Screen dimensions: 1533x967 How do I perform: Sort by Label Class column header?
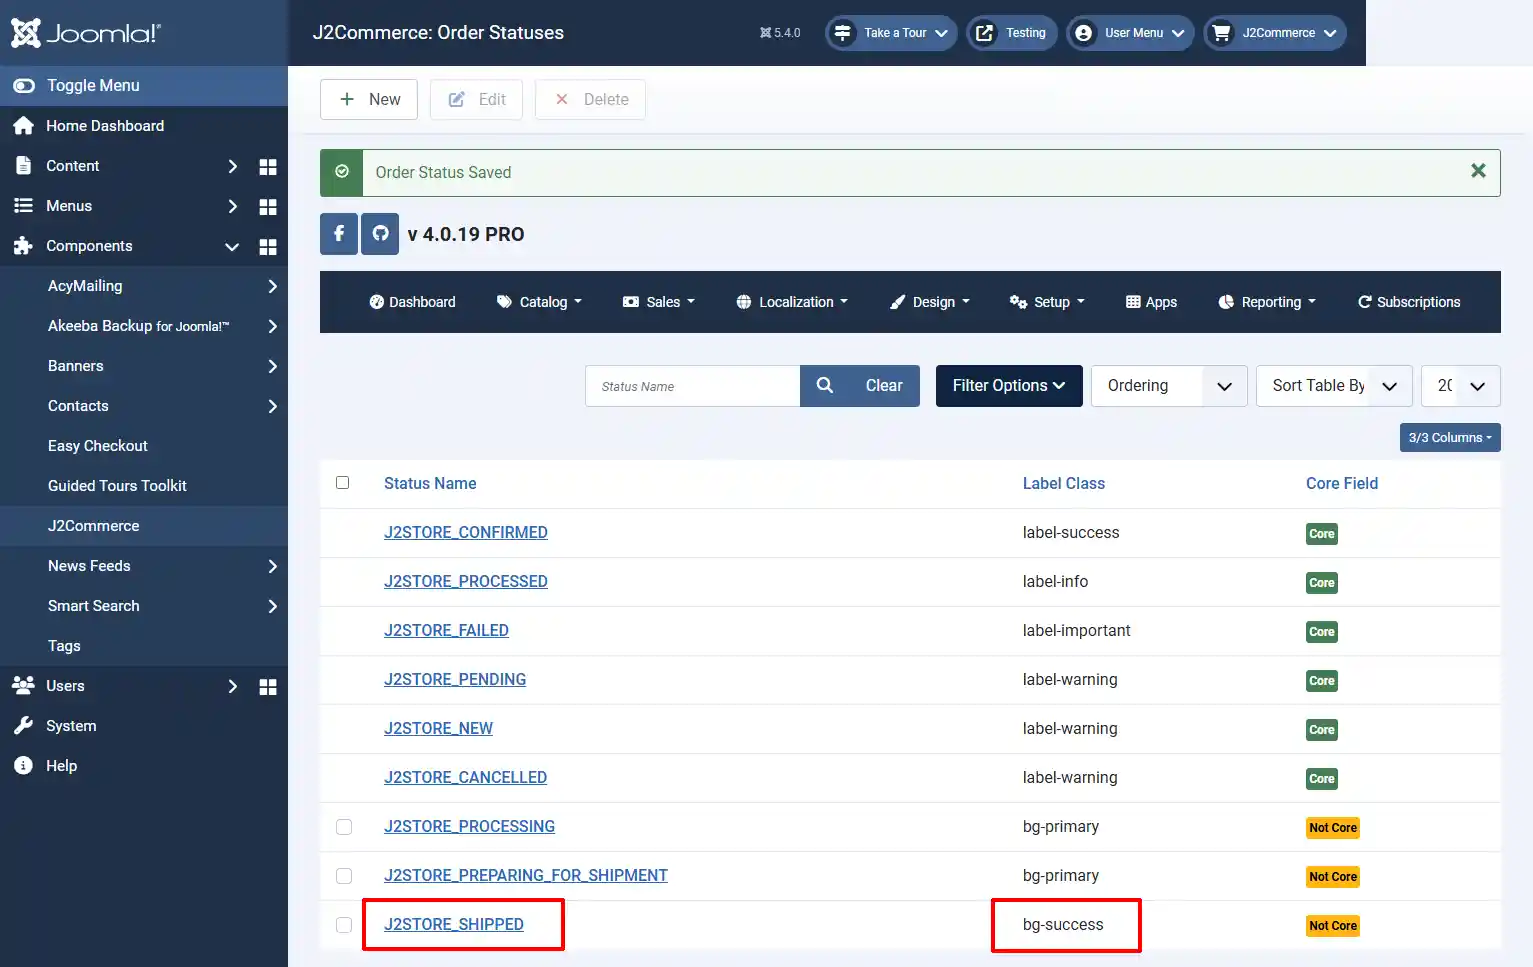coord(1063,484)
